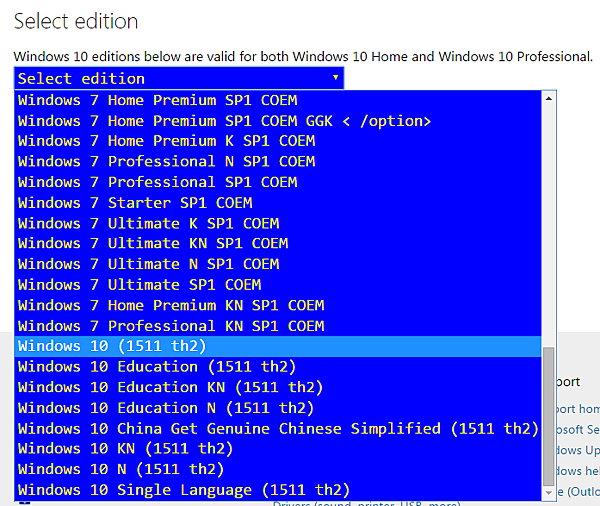Pick Windows 7 Professional N SP1 COEM
Image resolution: width=600 pixels, height=506 pixels.
(x=278, y=162)
